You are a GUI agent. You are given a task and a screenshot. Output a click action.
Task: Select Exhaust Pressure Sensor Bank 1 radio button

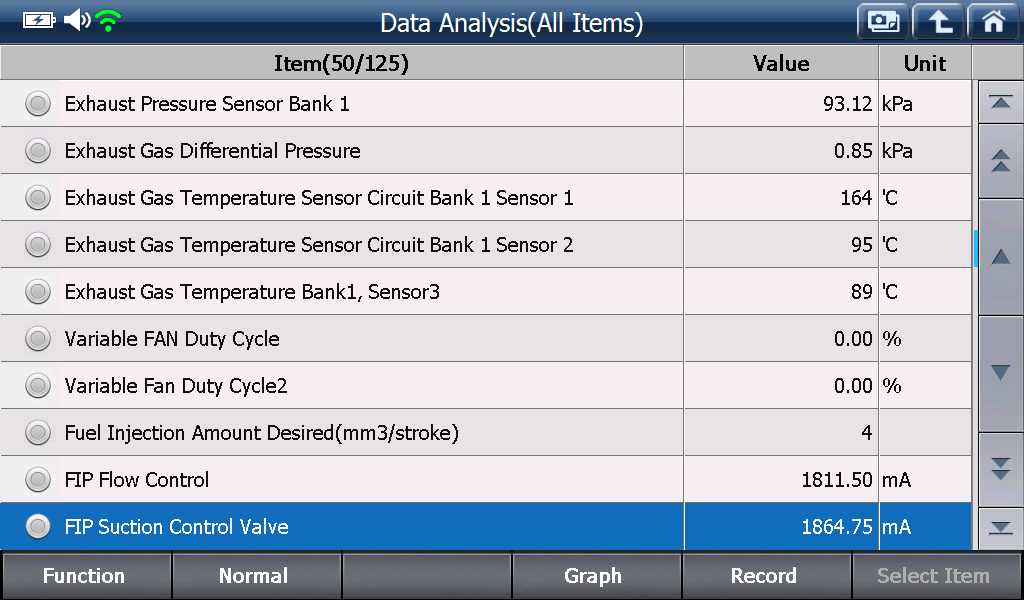coord(38,104)
